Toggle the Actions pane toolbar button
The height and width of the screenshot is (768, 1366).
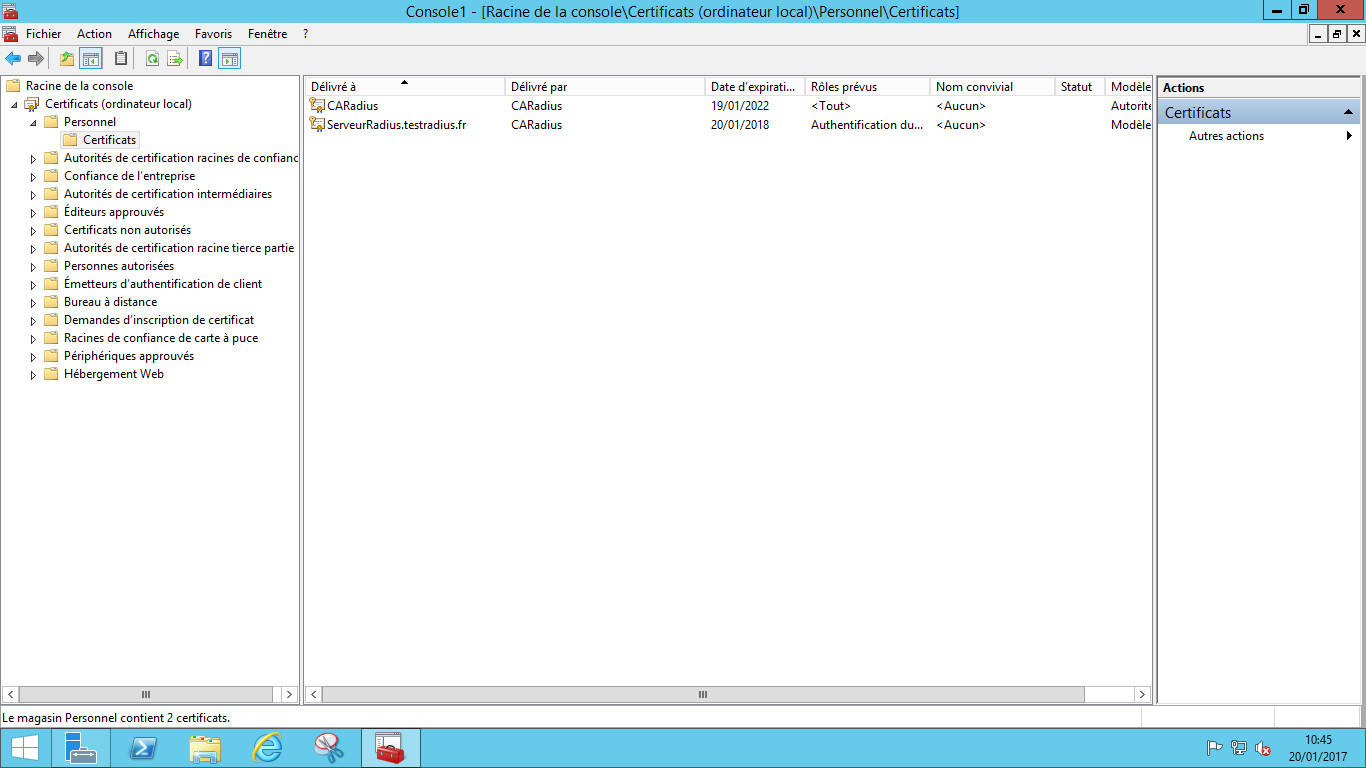pos(230,59)
